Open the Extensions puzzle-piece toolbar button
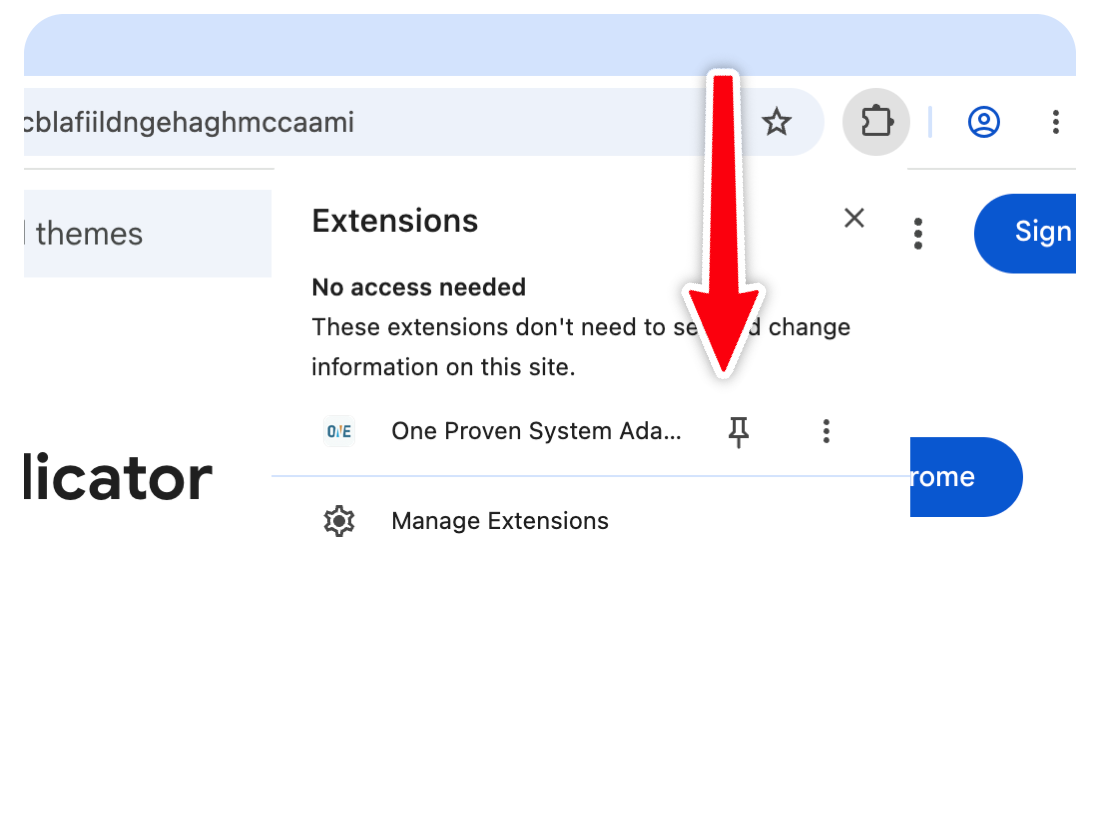1102x828 pixels. pyautogui.click(x=876, y=122)
